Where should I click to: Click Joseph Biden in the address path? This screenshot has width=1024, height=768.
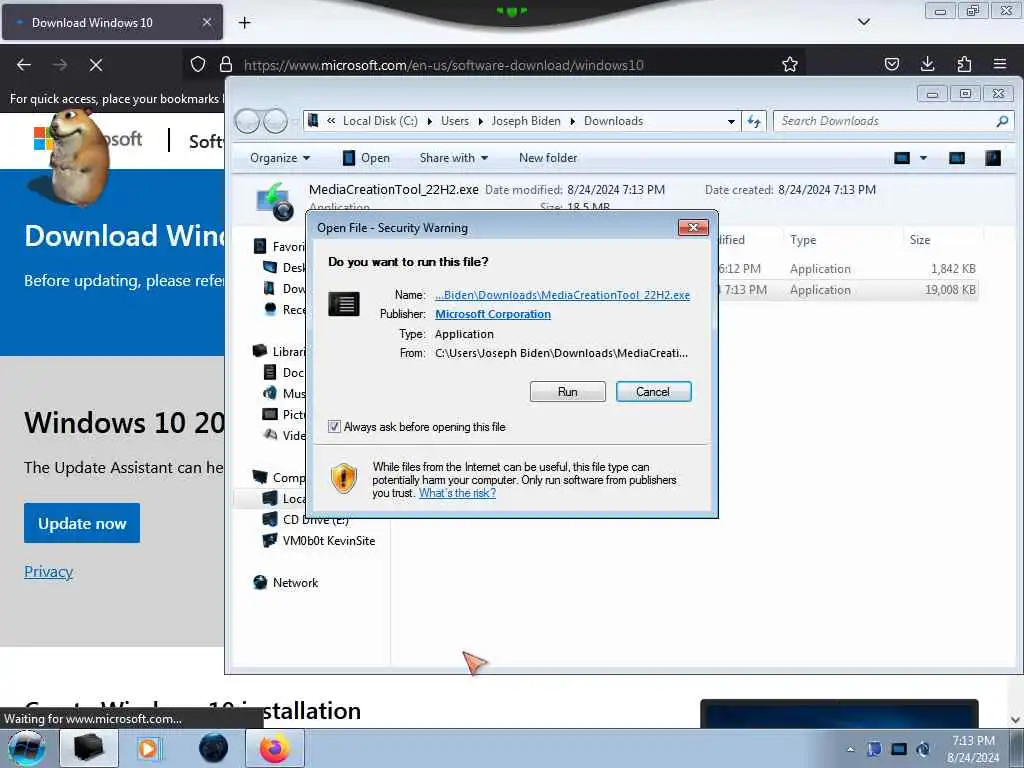click(526, 121)
